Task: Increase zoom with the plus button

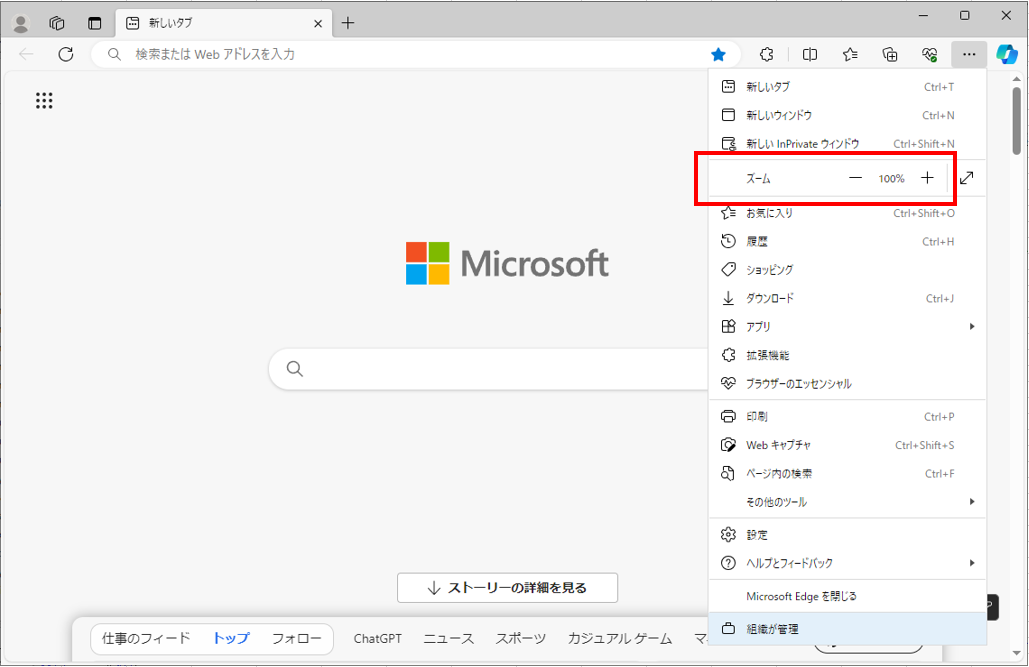Action: click(x=927, y=178)
